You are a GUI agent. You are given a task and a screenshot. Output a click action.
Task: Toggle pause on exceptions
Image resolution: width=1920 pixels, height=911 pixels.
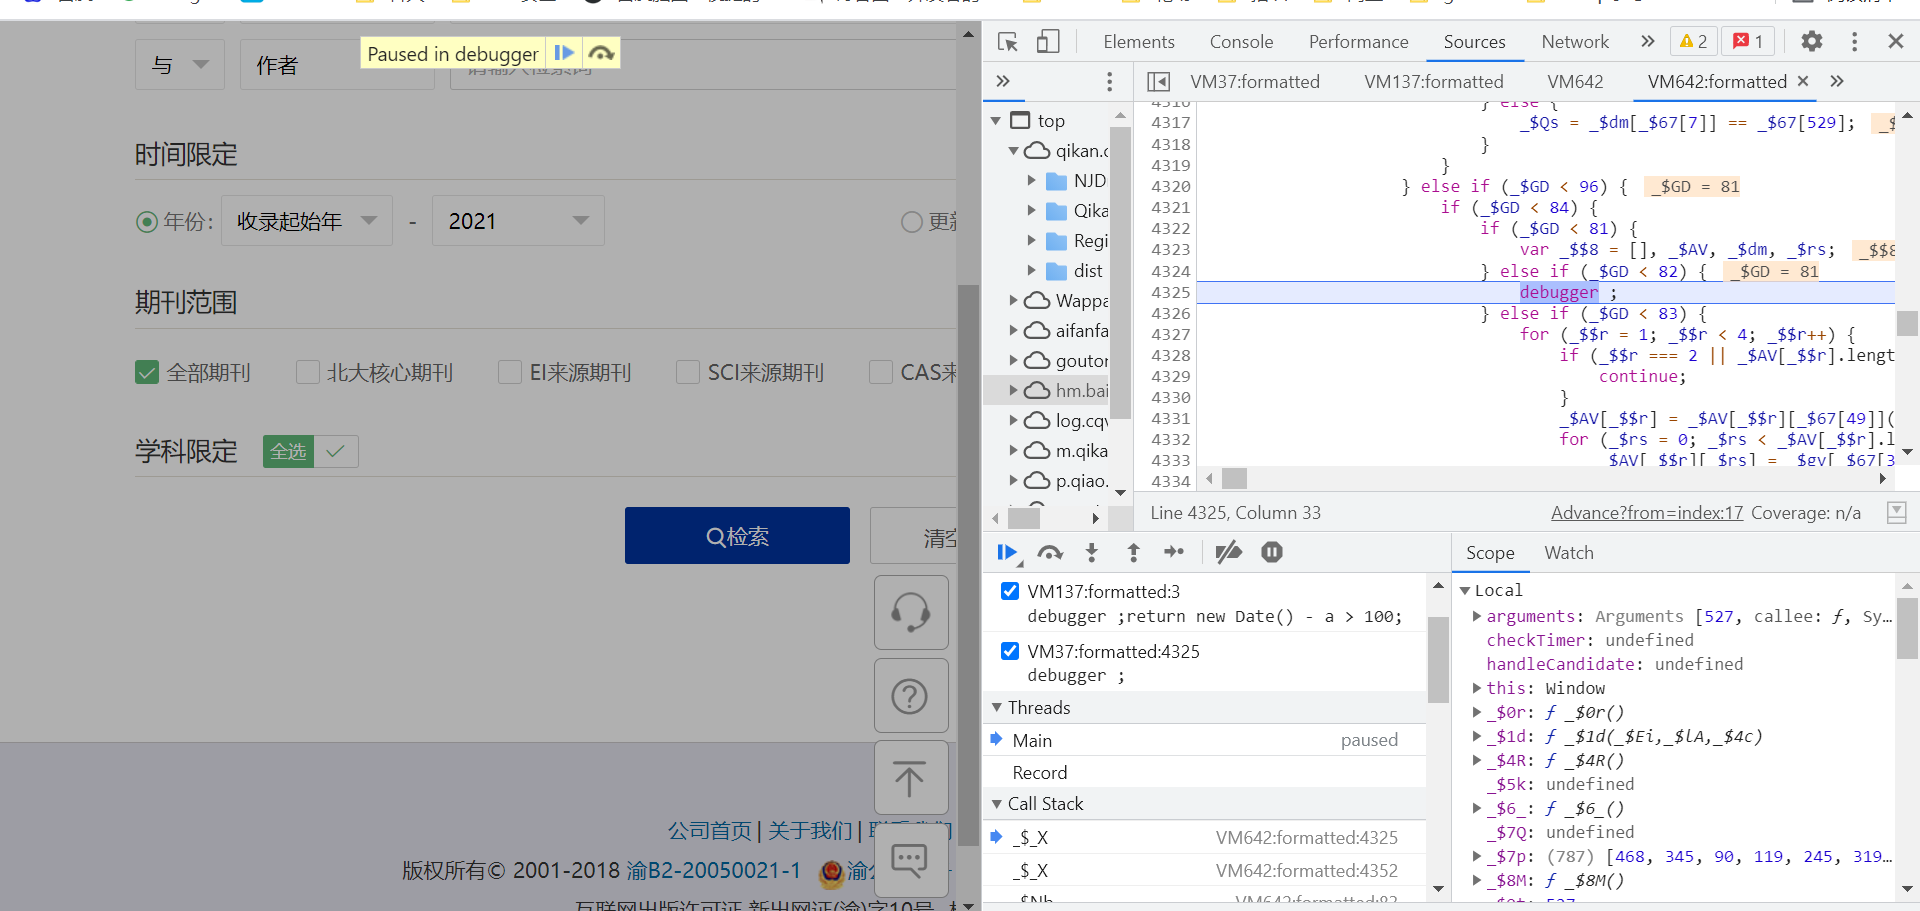[x=1272, y=552]
